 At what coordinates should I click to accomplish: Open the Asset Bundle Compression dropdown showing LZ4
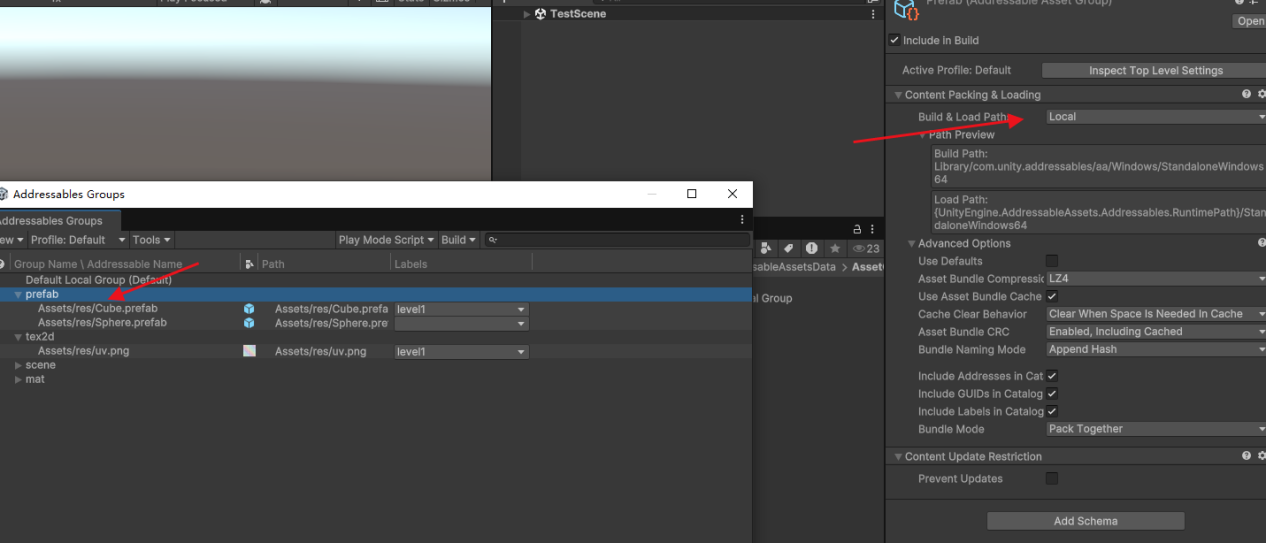click(1156, 278)
